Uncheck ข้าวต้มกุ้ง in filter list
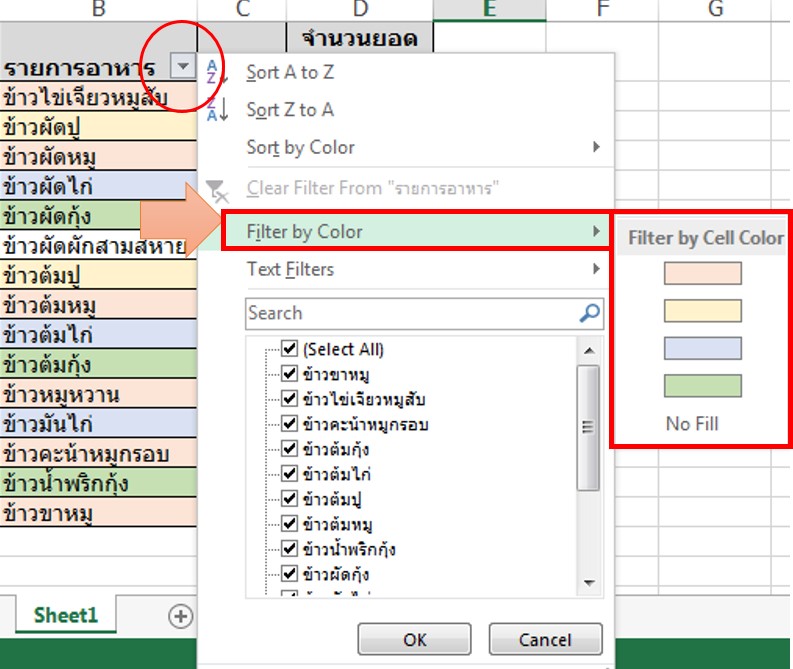 [289, 449]
